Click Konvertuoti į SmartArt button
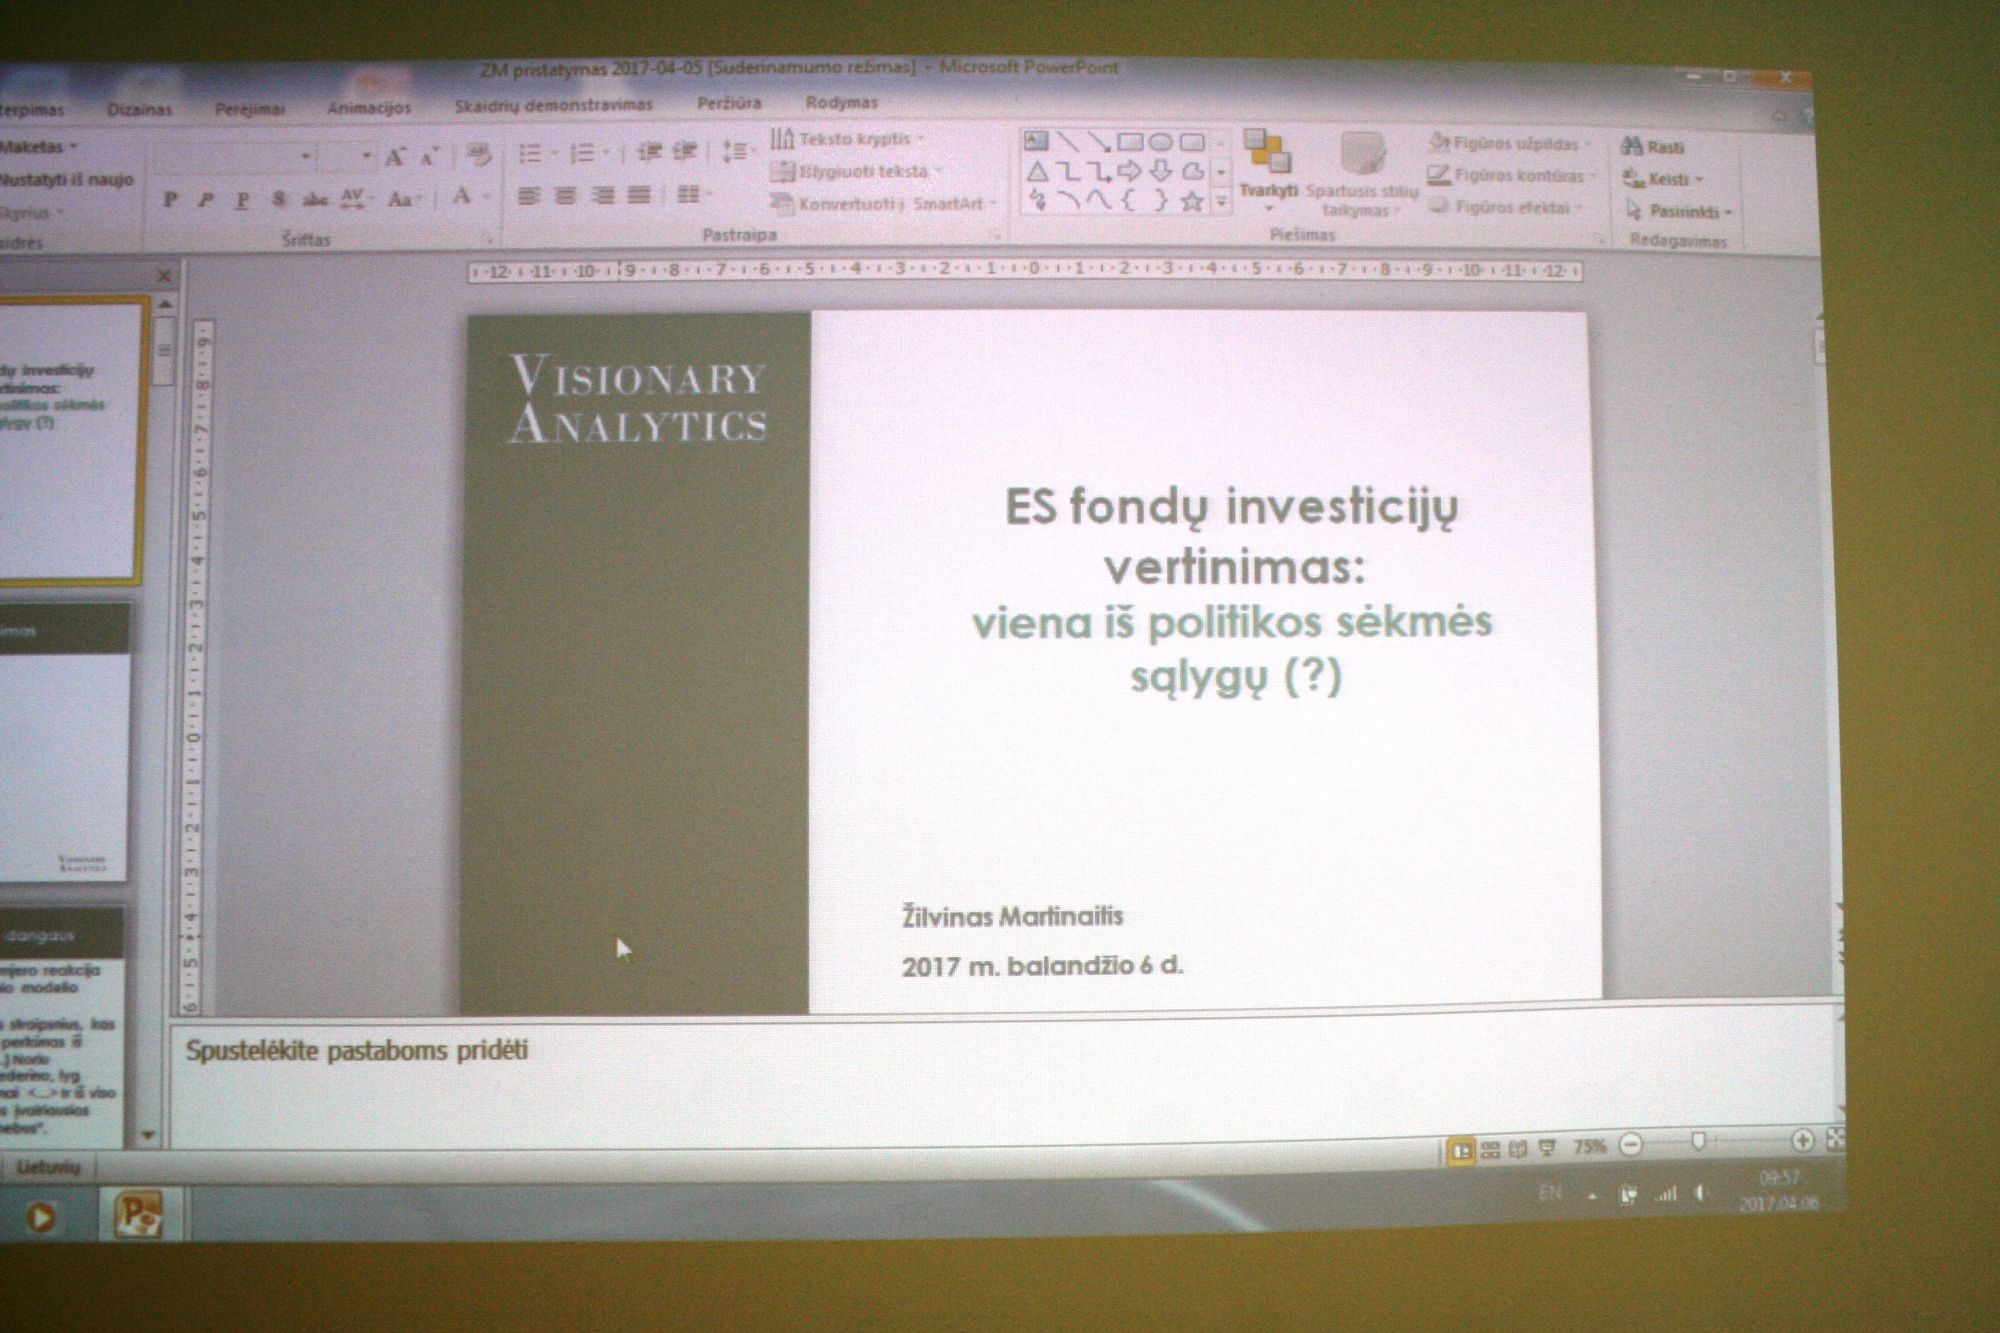The height and width of the screenshot is (1333, 2000). pos(885,203)
